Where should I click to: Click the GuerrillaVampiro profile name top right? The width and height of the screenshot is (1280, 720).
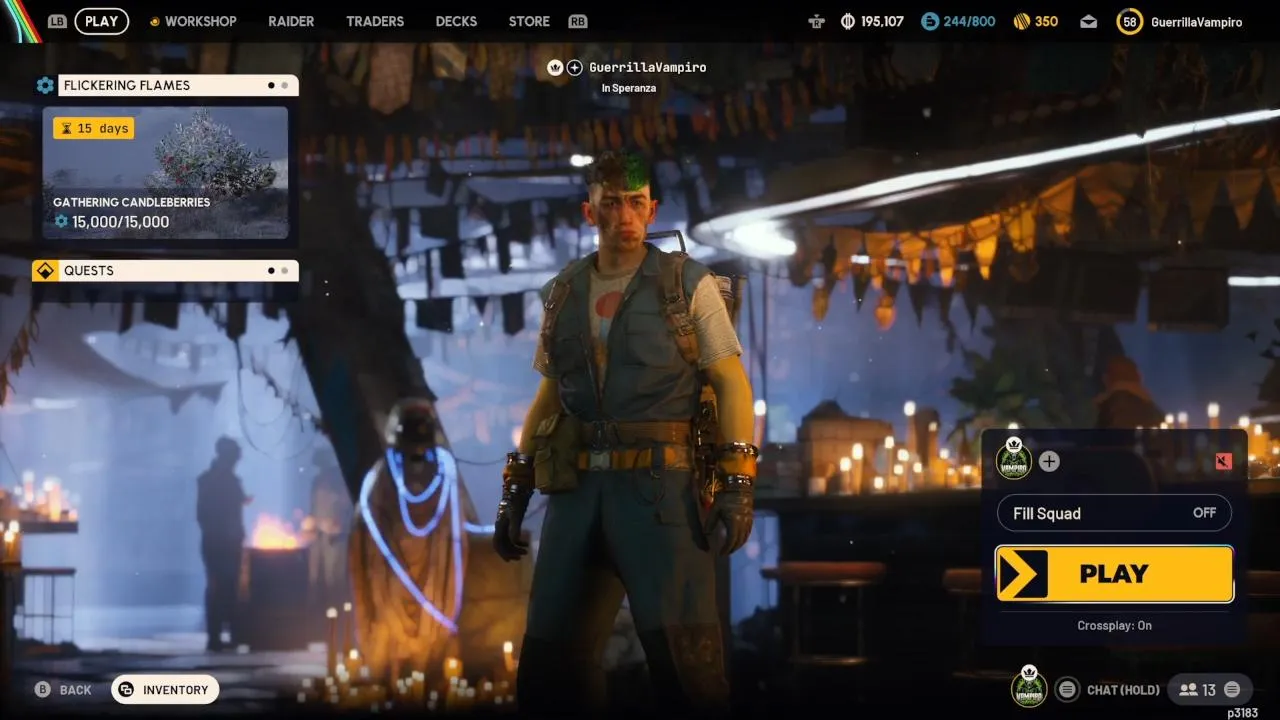1196,21
